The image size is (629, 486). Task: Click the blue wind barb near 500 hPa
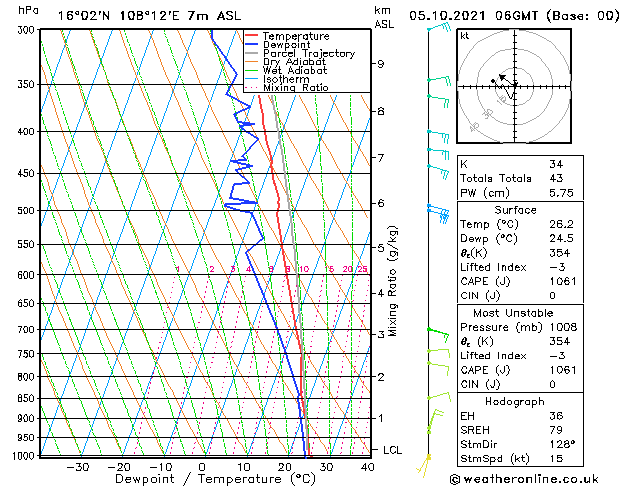pyautogui.click(x=438, y=213)
